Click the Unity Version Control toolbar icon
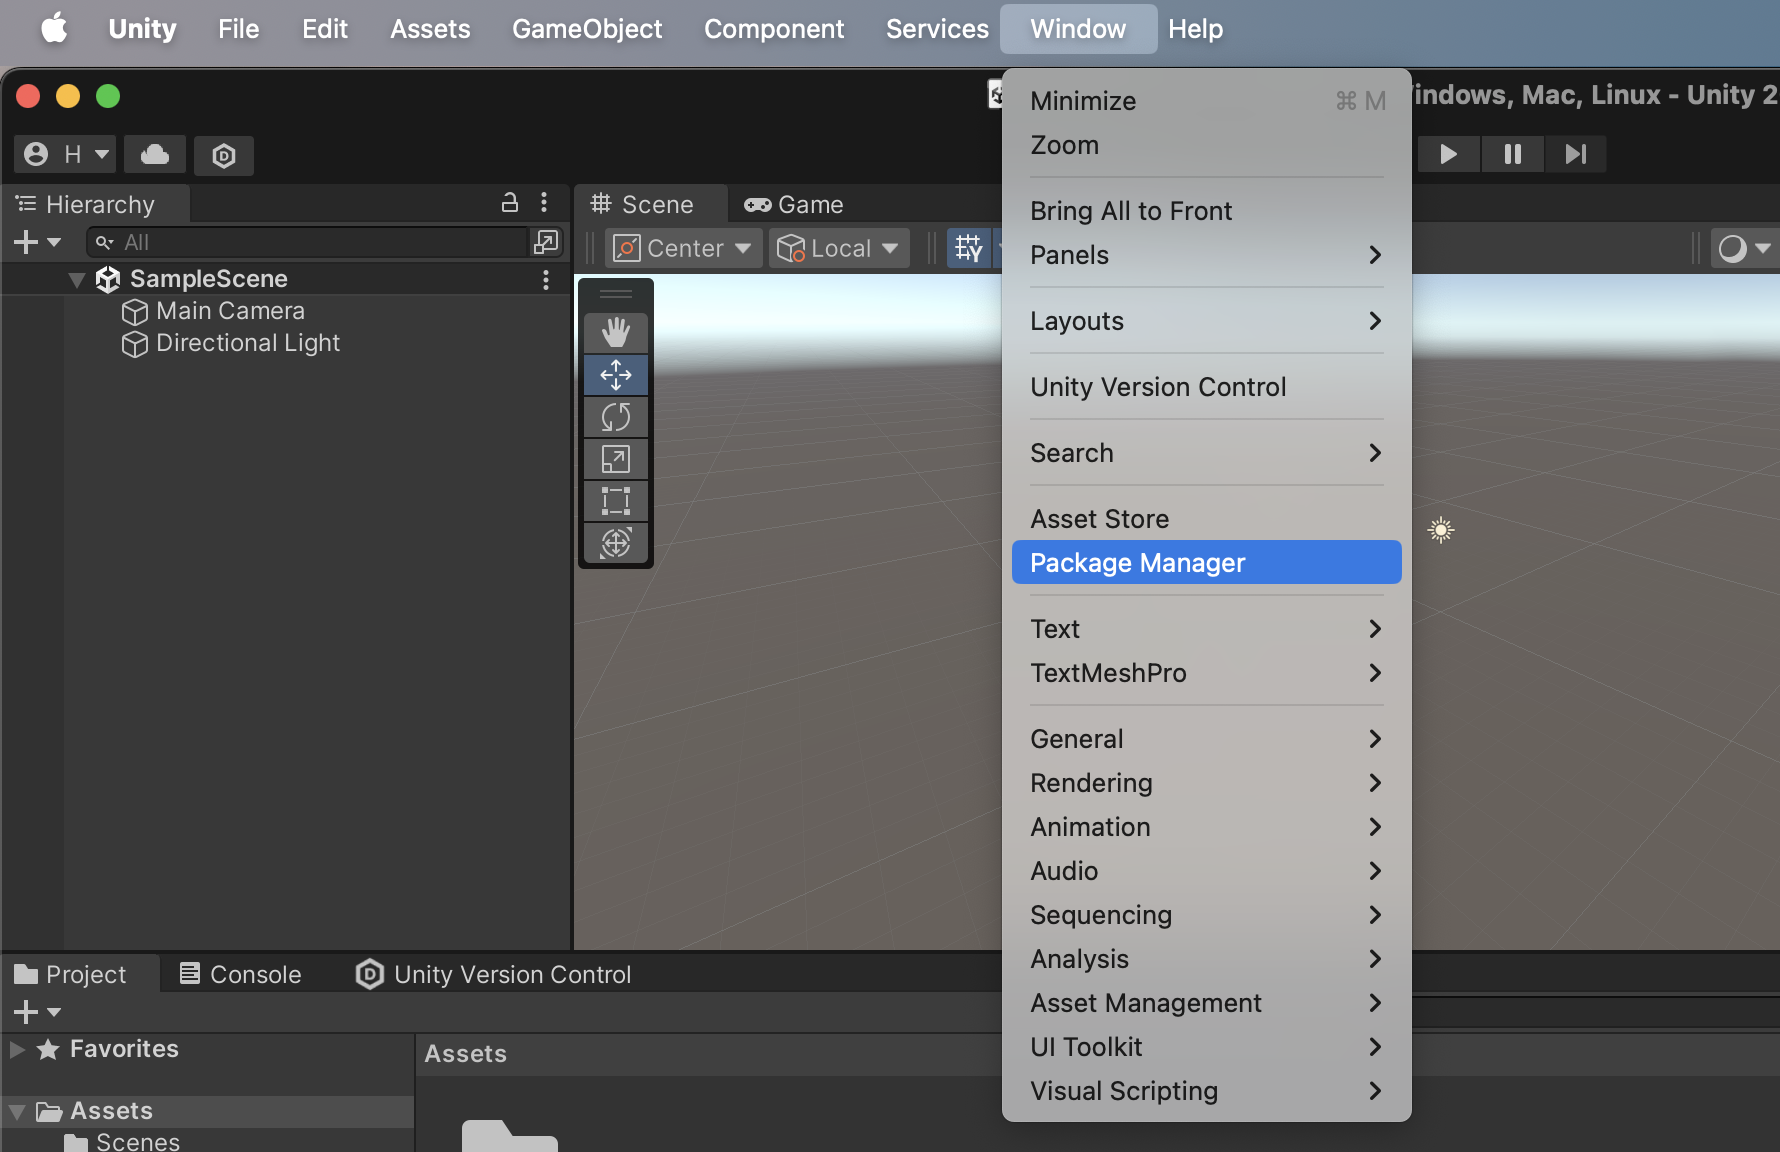The width and height of the screenshot is (1780, 1152). (x=224, y=155)
